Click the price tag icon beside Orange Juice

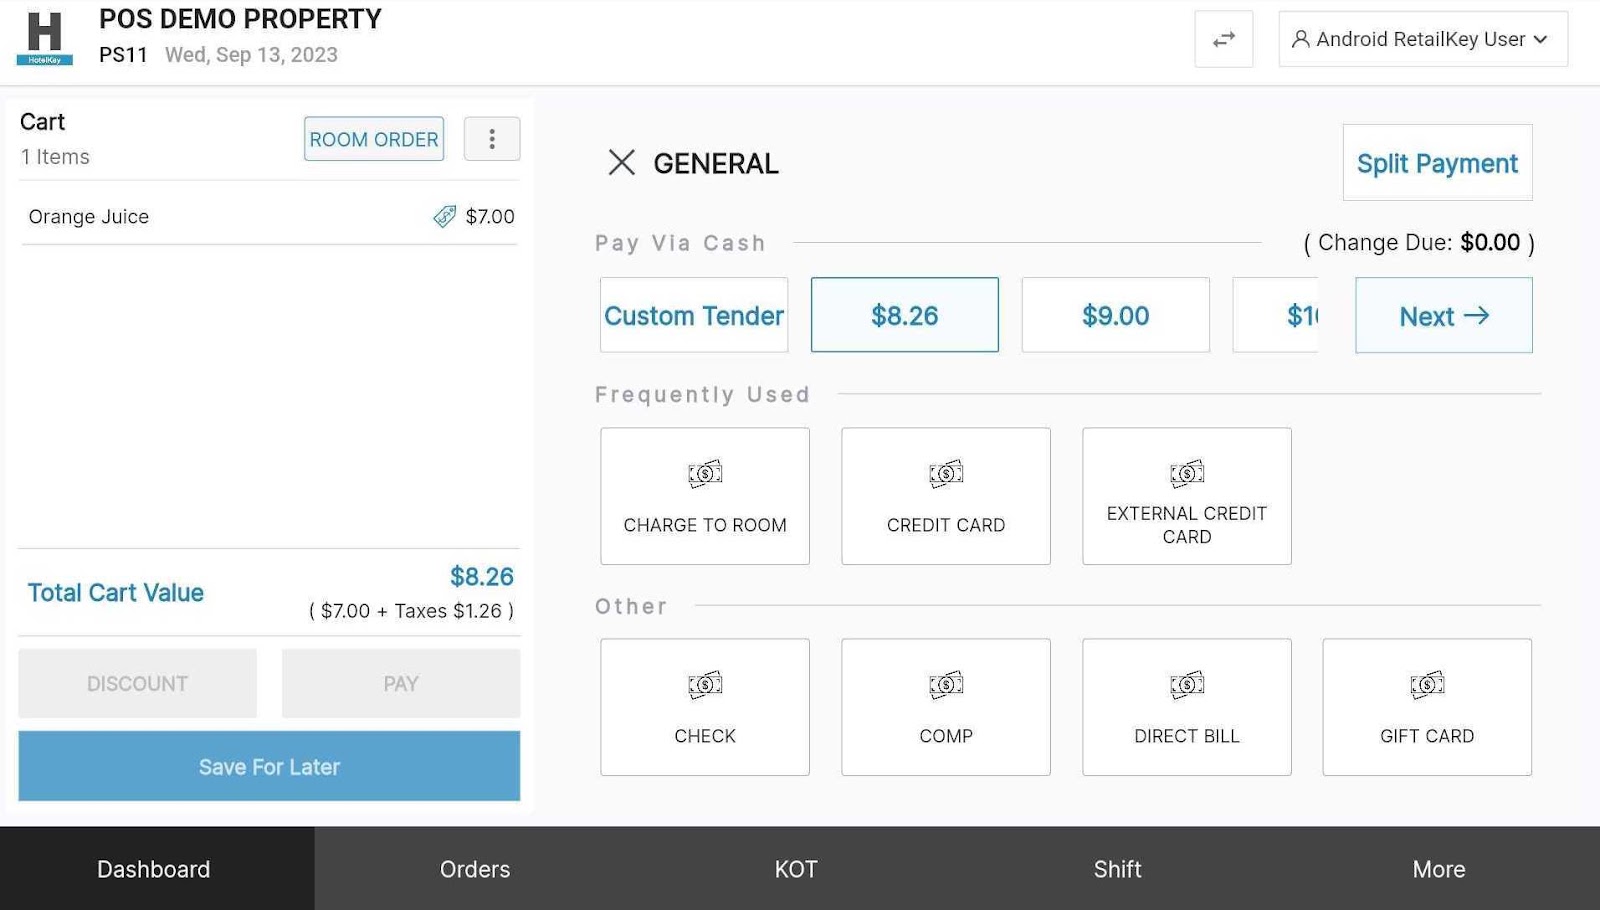(444, 217)
